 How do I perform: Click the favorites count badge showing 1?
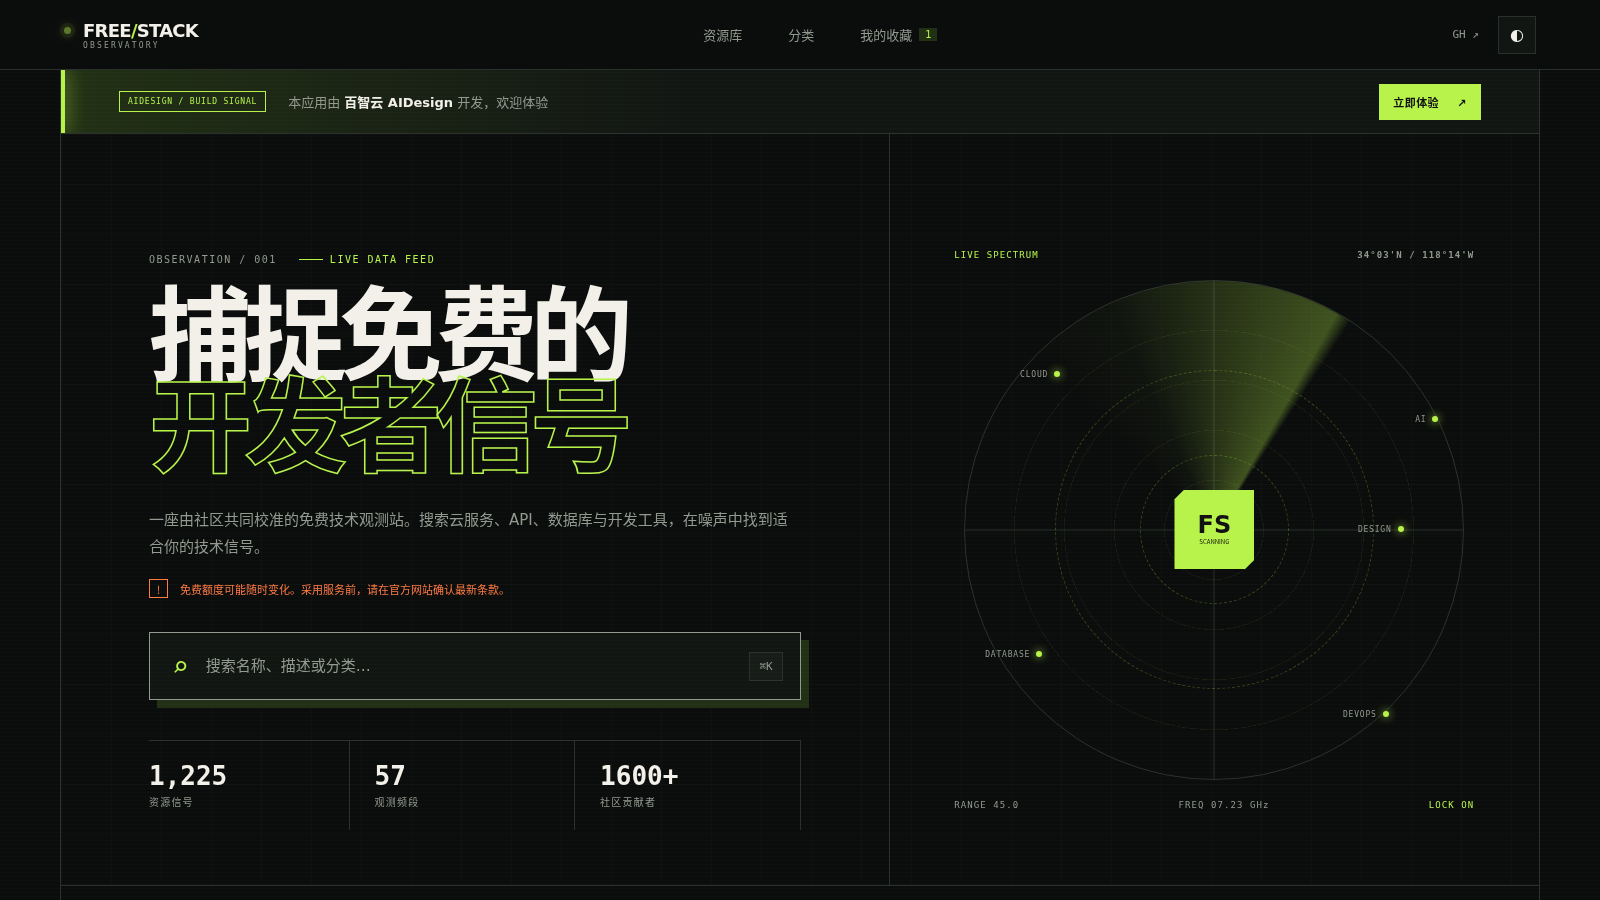pyautogui.click(x=928, y=34)
